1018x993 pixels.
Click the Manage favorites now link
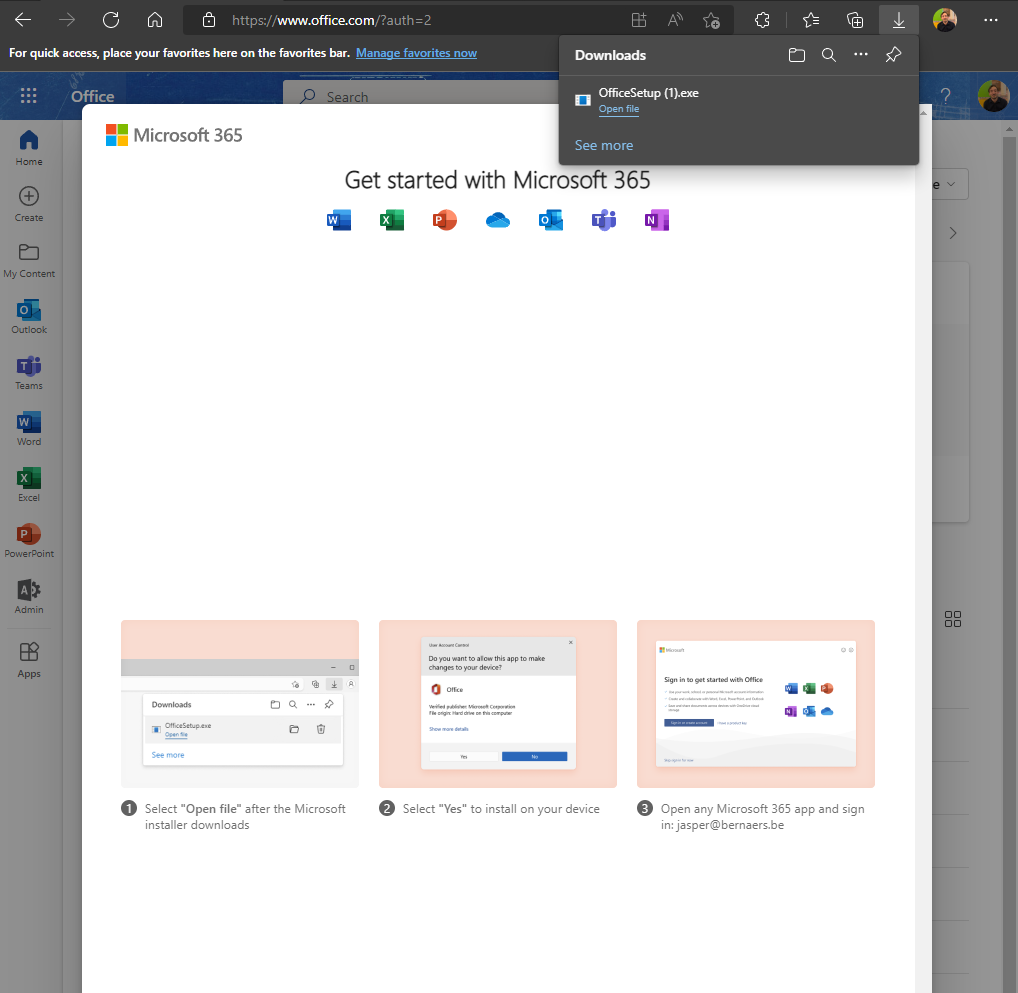[416, 53]
